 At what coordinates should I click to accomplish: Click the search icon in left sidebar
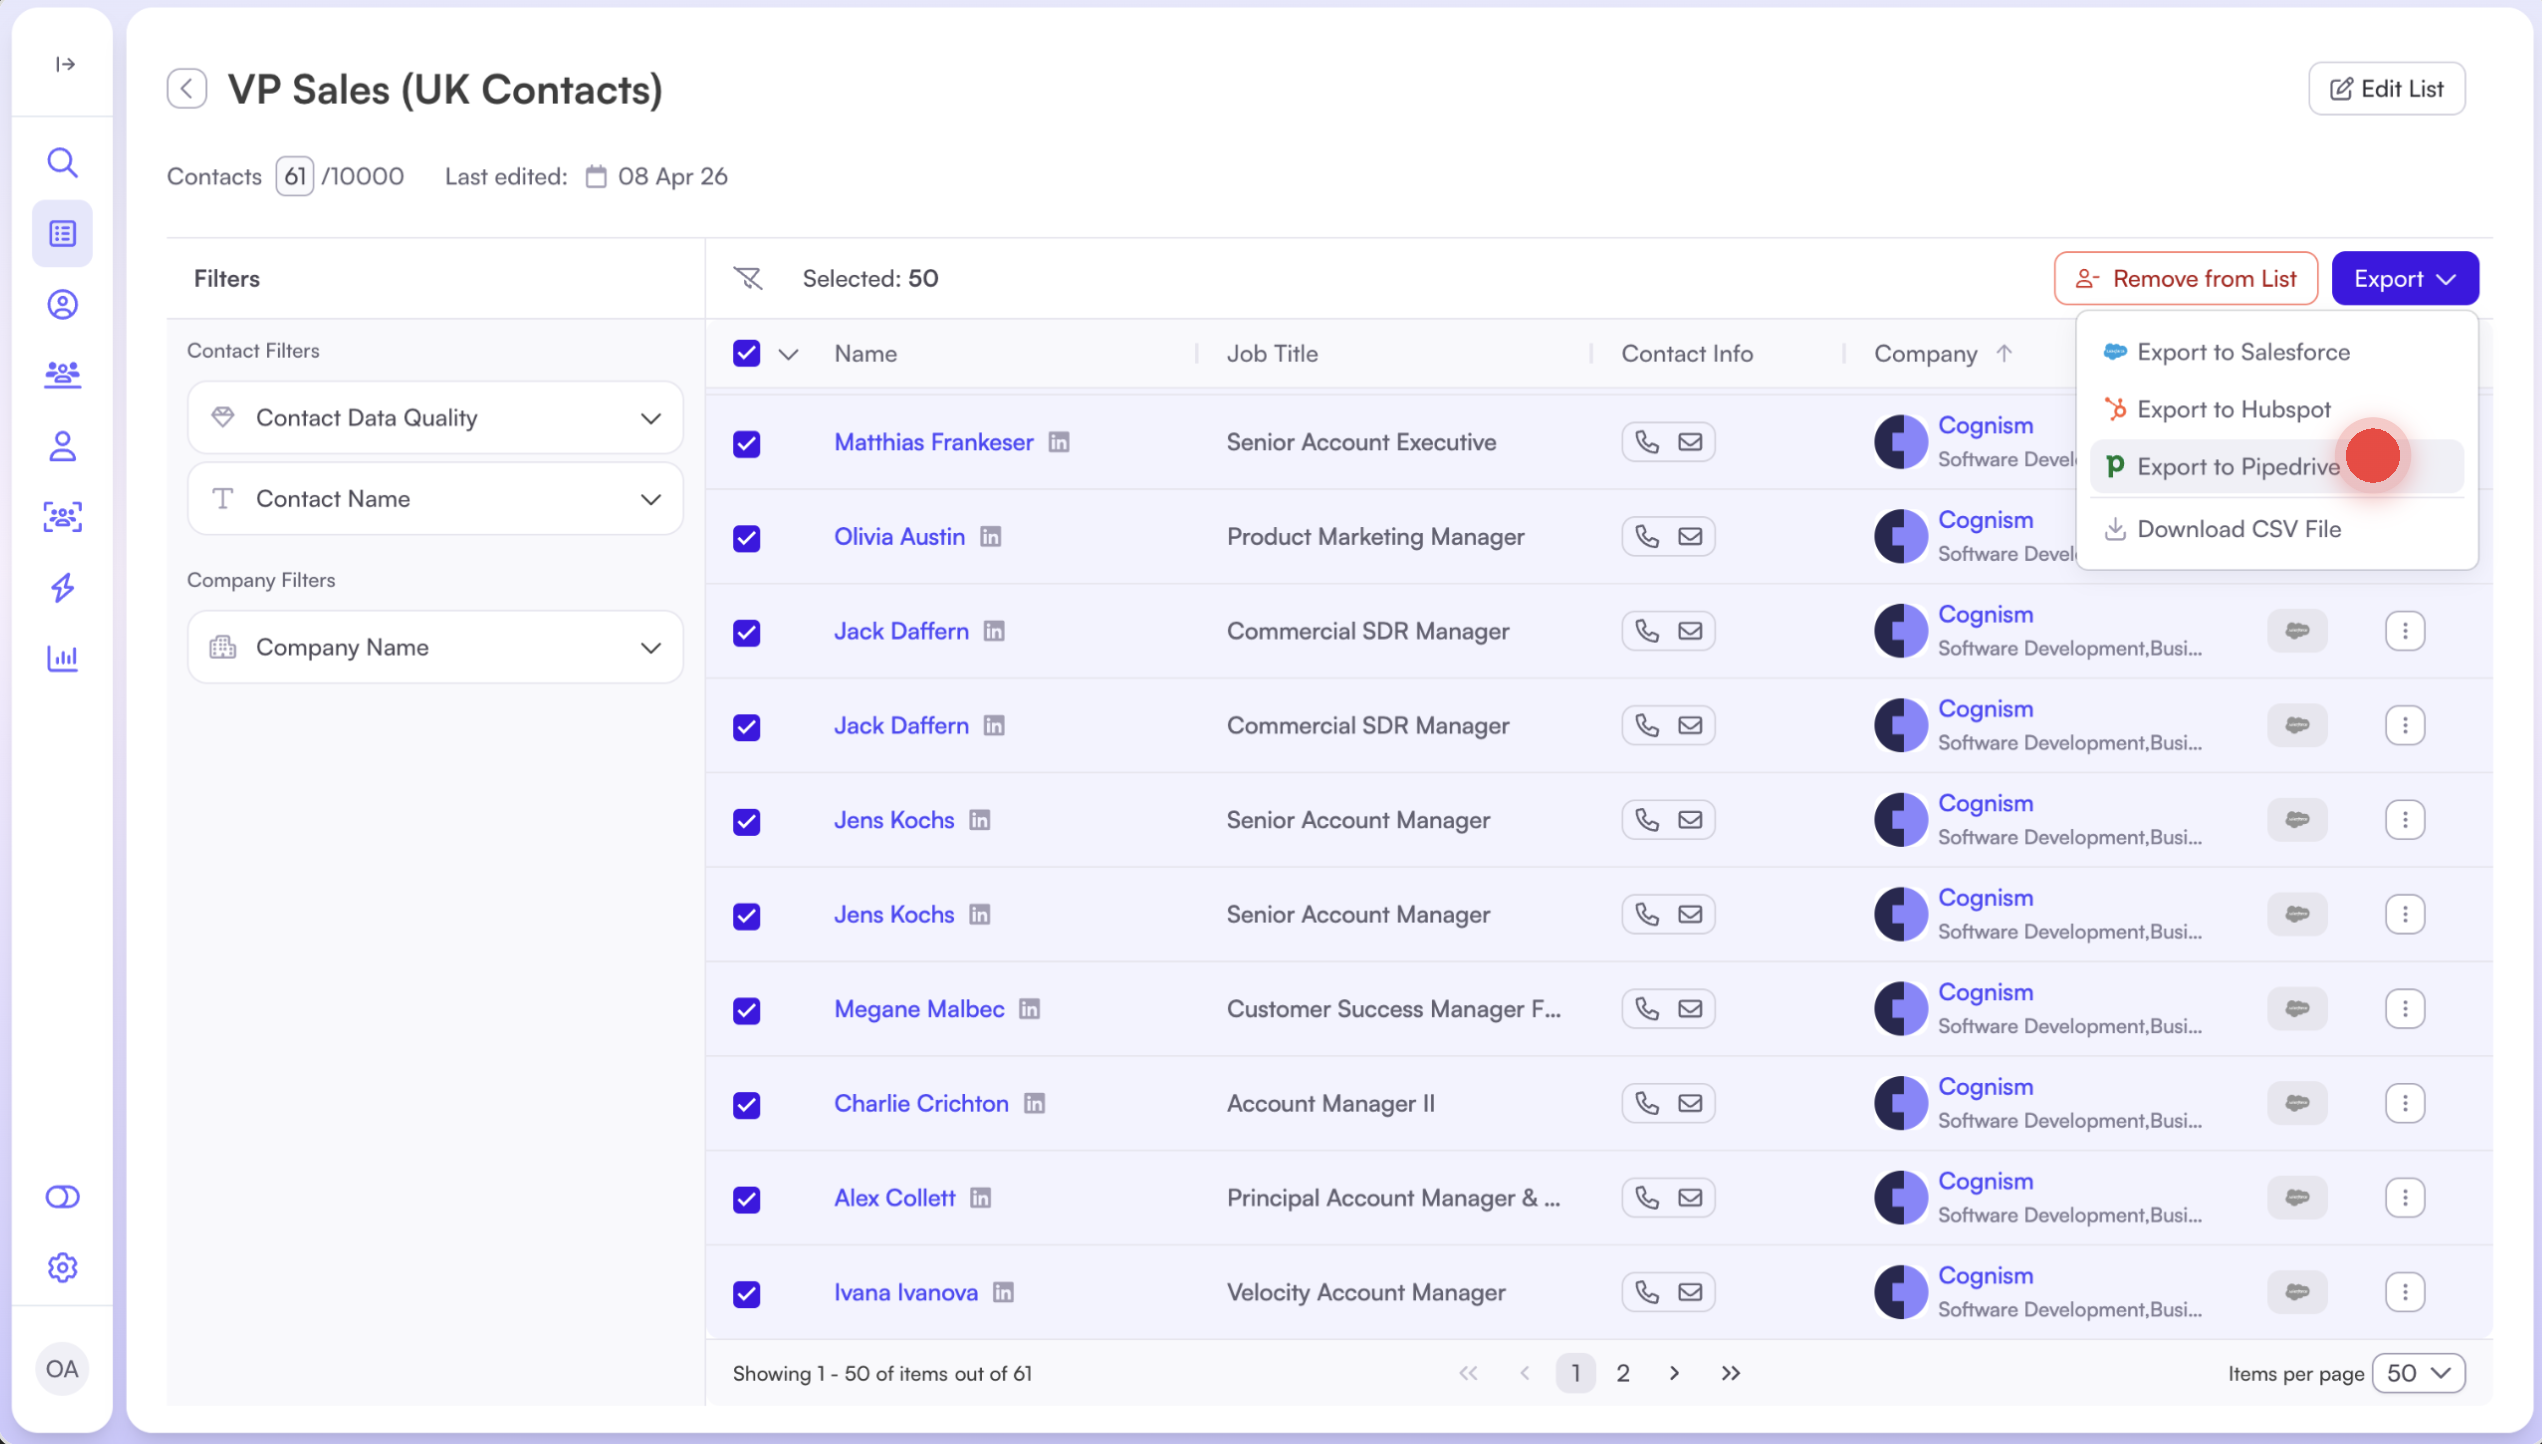coord(62,162)
